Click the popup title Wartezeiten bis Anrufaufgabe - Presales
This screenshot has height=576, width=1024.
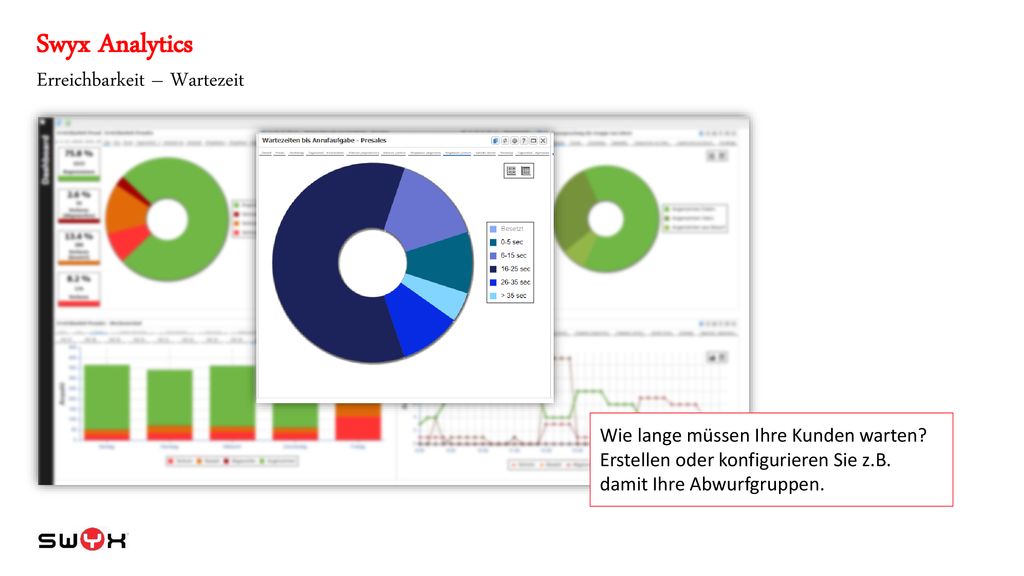pyautogui.click(x=324, y=140)
